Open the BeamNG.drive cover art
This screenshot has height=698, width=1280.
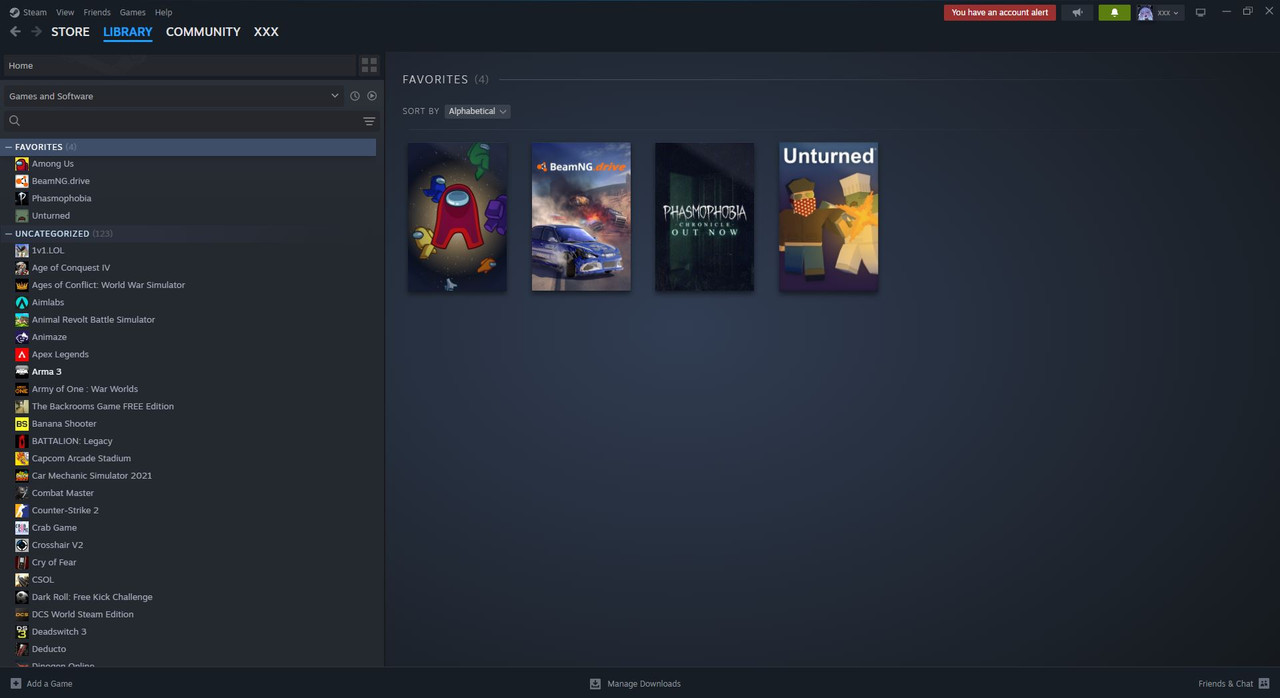click(581, 217)
